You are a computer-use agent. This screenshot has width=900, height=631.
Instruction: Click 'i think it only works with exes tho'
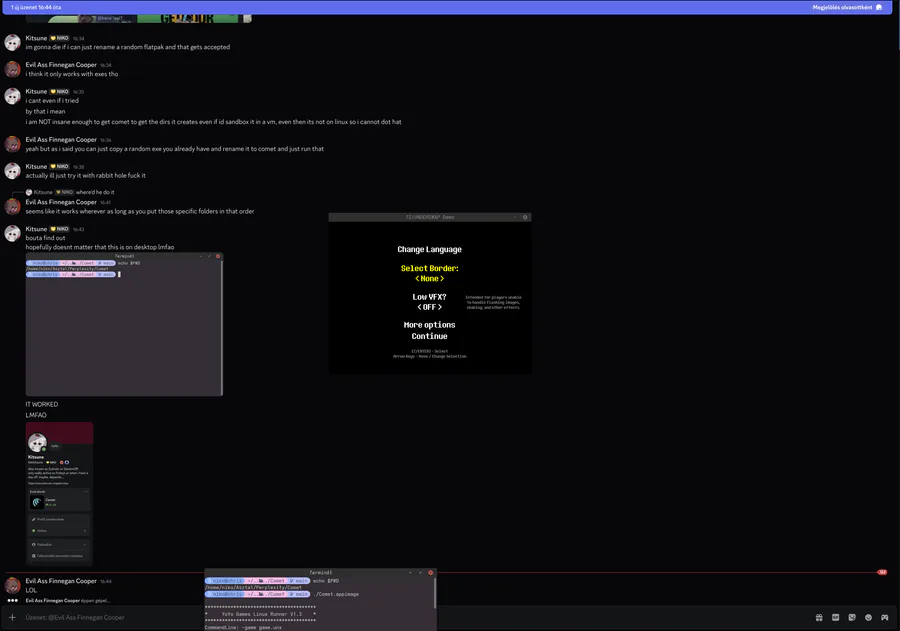(x=72, y=74)
